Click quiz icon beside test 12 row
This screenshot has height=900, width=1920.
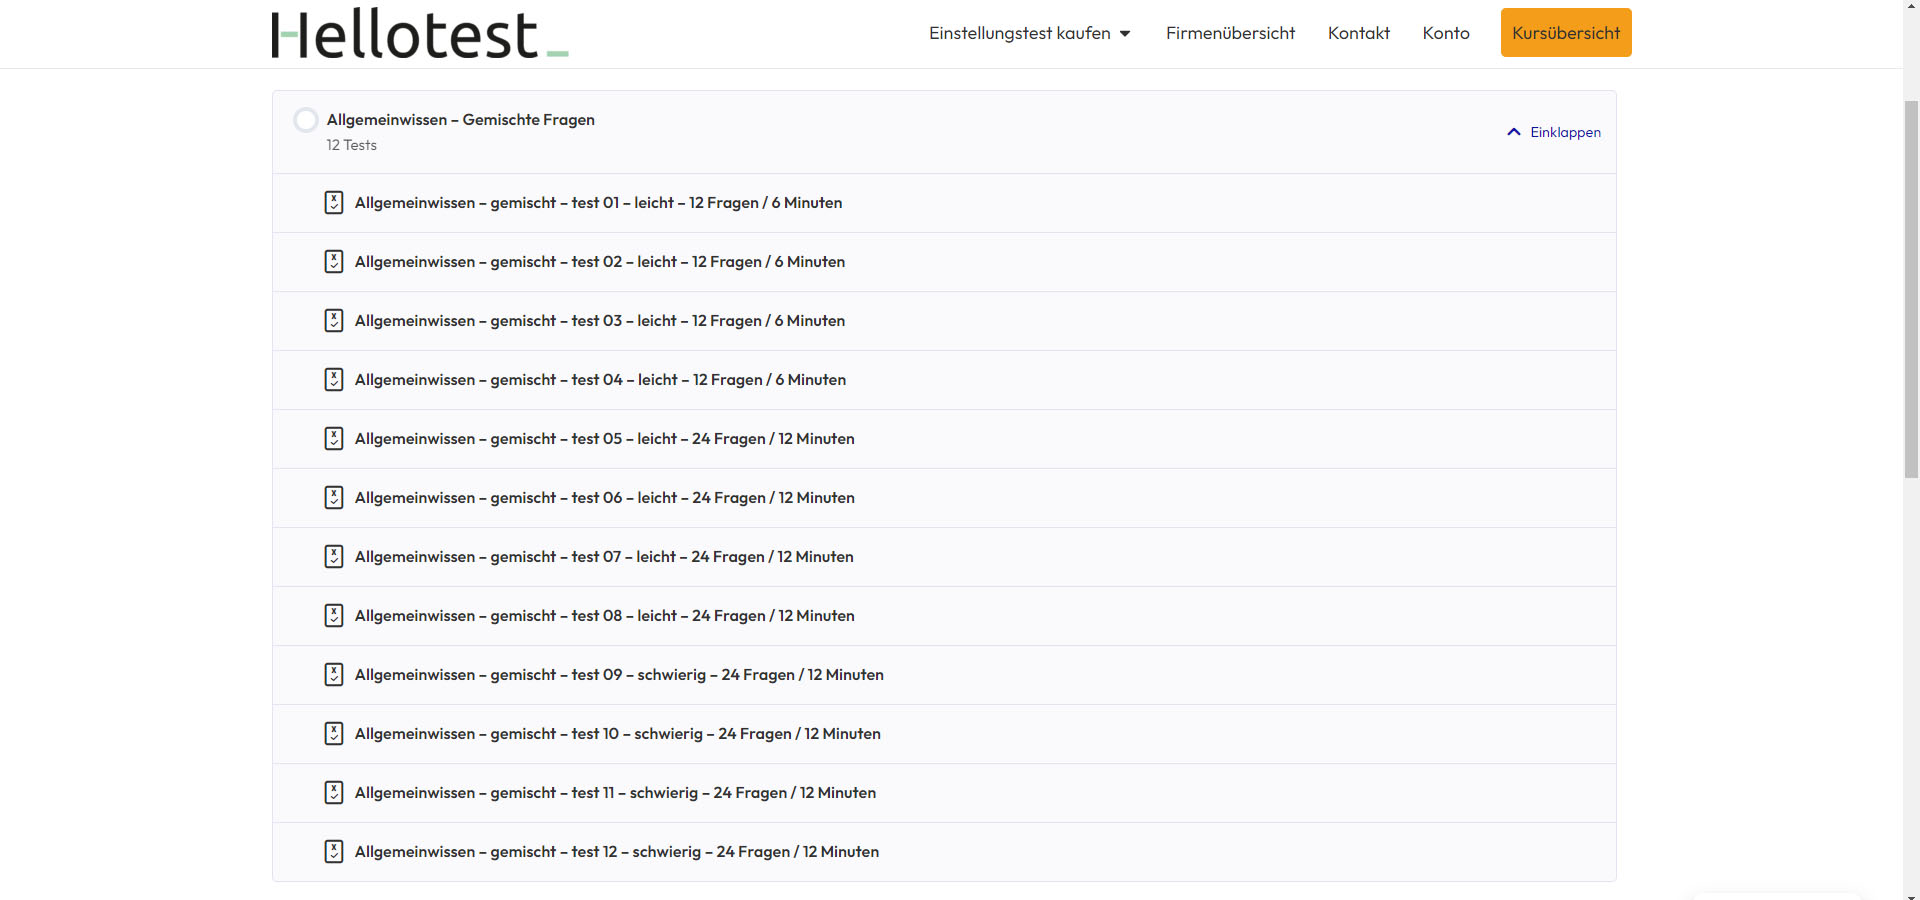click(x=334, y=852)
